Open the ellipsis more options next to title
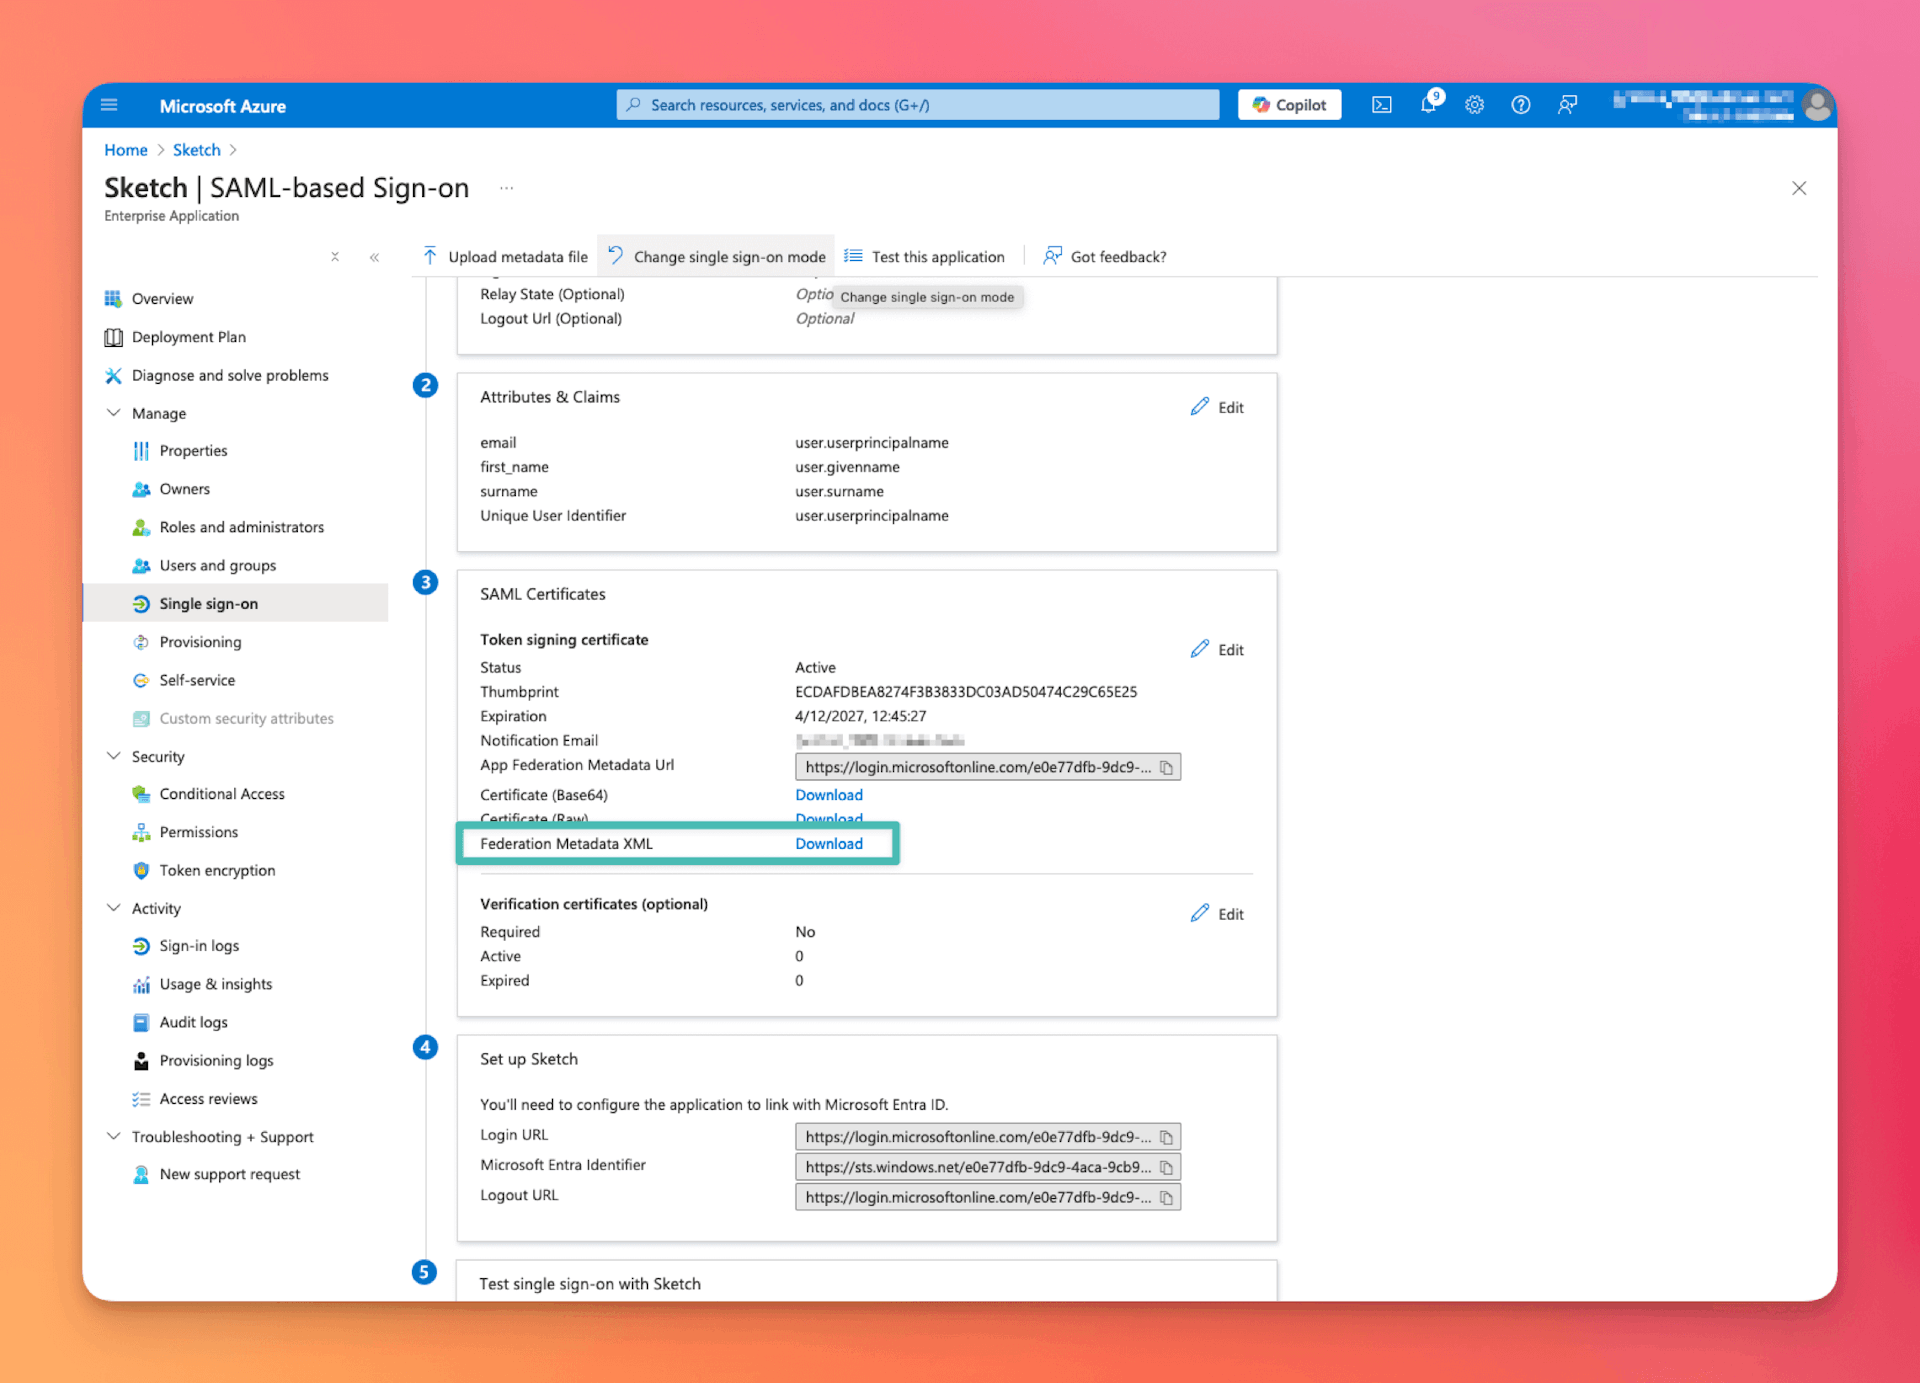The width and height of the screenshot is (1920, 1383). (506, 188)
